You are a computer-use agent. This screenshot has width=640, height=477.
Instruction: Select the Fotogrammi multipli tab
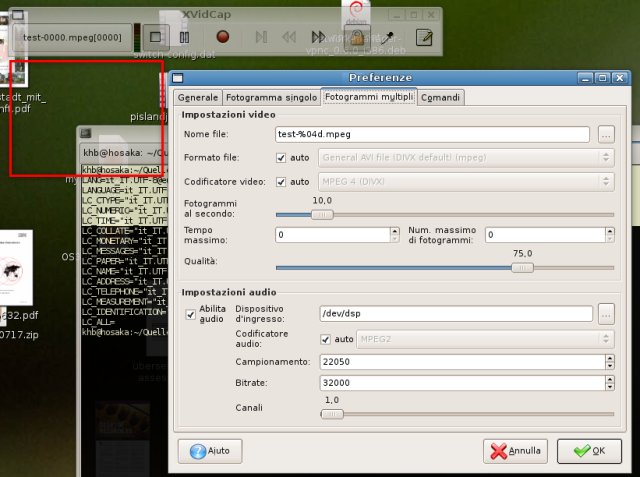(x=369, y=97)
